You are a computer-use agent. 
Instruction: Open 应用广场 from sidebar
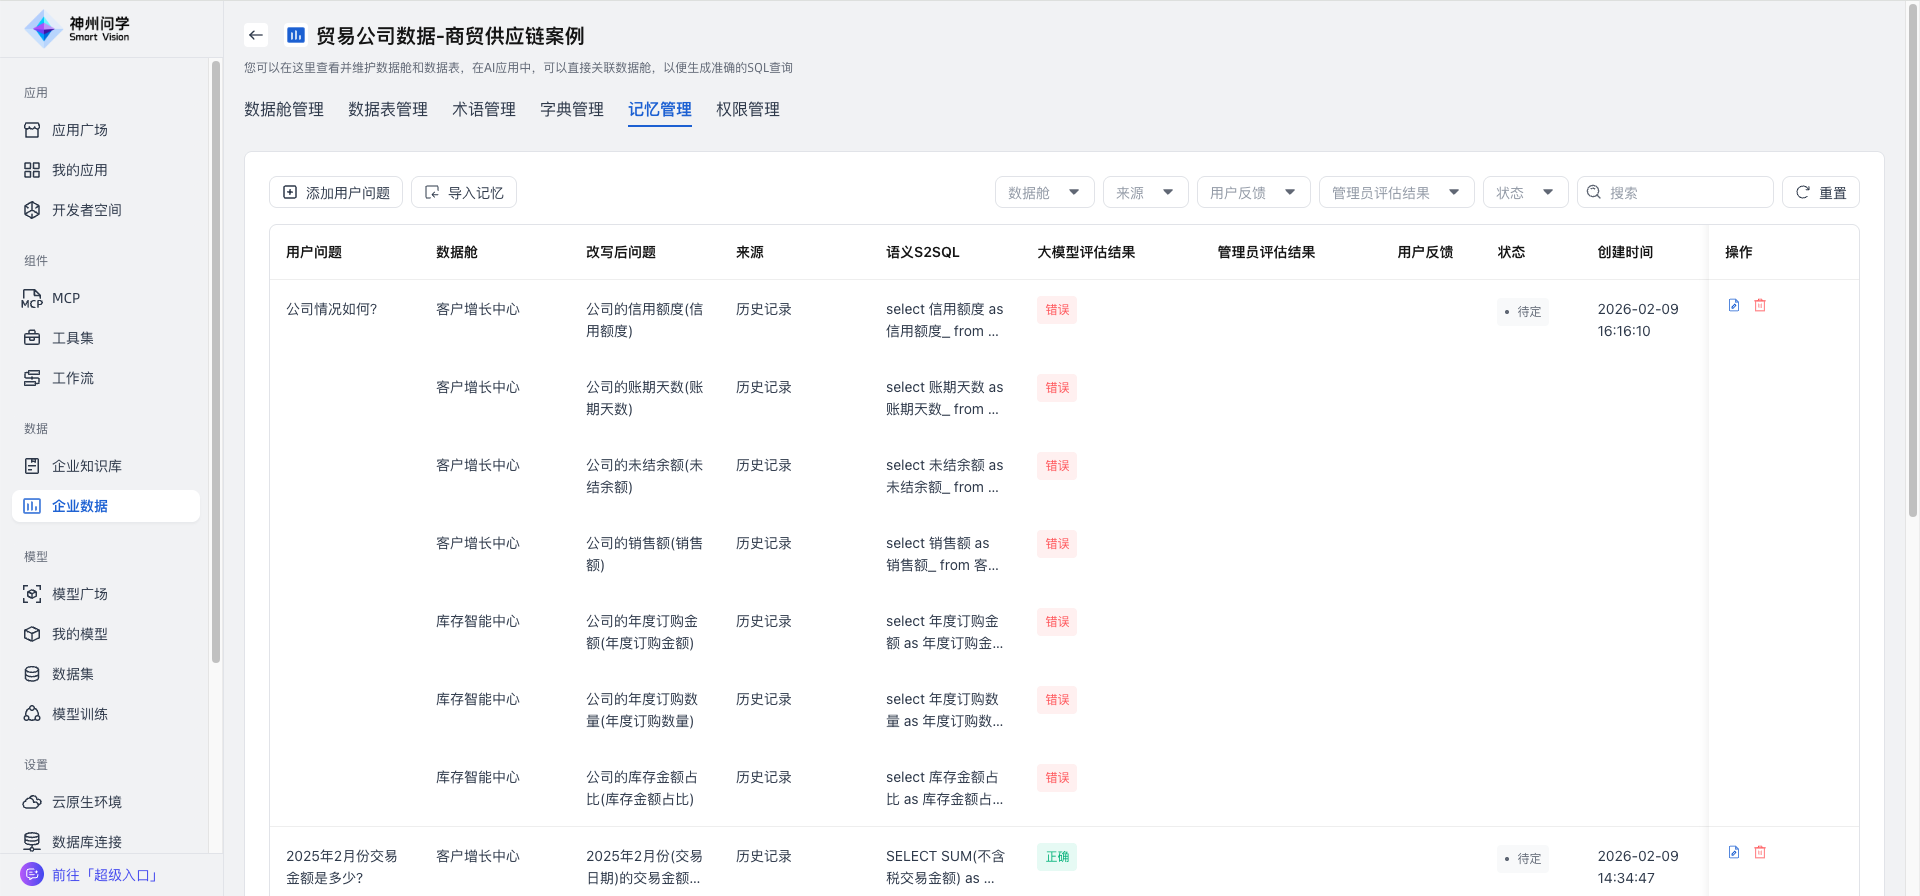(79, 130)
